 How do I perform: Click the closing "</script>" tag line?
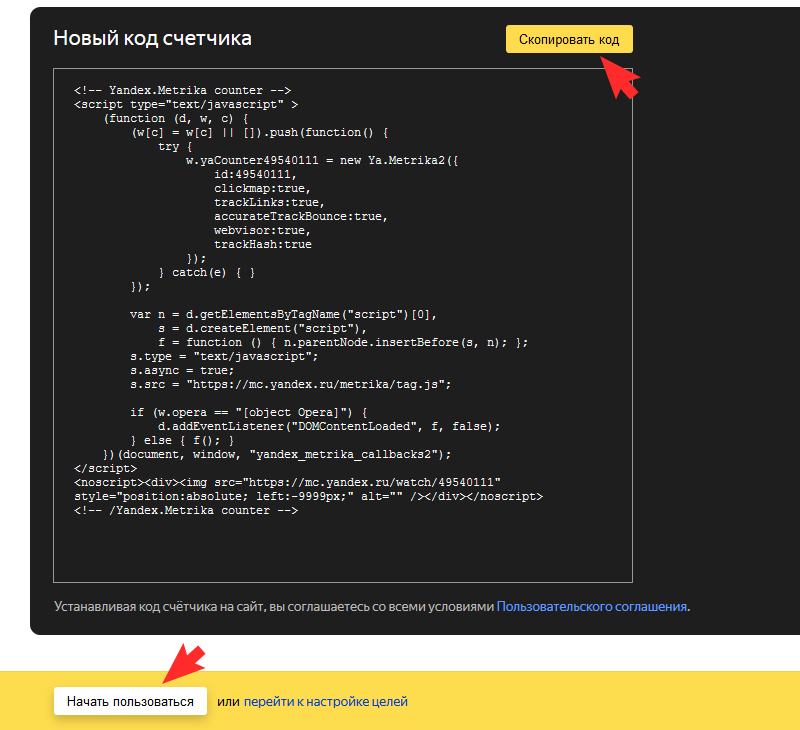(x=106, y=468)
